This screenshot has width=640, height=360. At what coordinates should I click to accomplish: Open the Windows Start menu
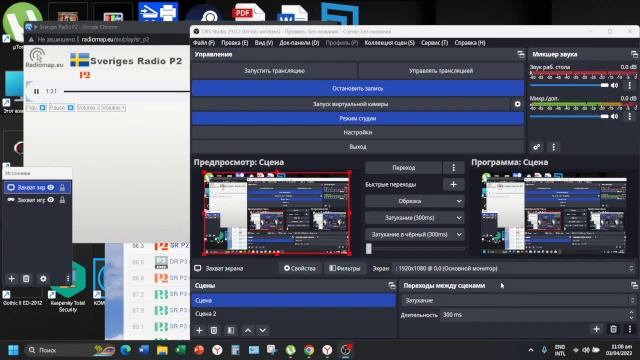pyautogui.click(x=13, y=350)
